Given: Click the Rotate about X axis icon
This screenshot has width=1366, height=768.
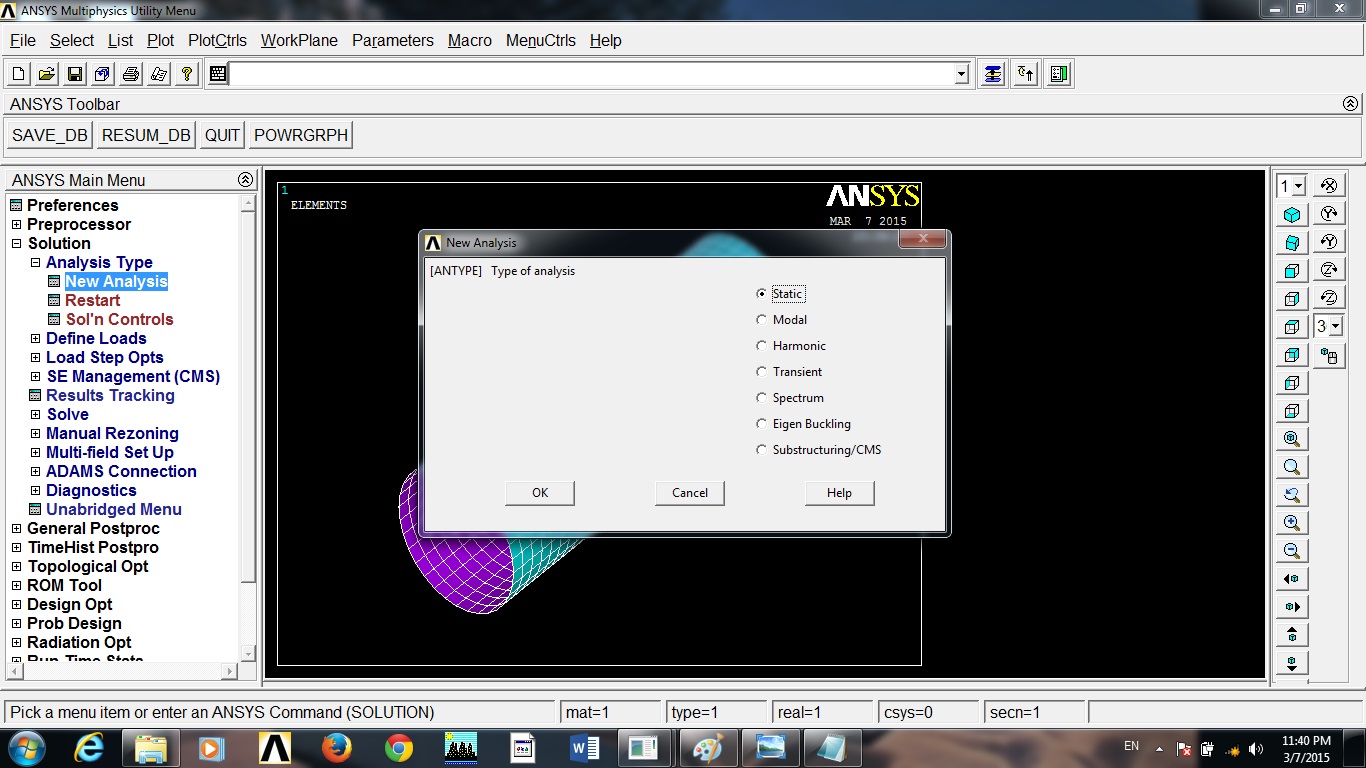Looking at the screenshot, I should [1329, 185].
